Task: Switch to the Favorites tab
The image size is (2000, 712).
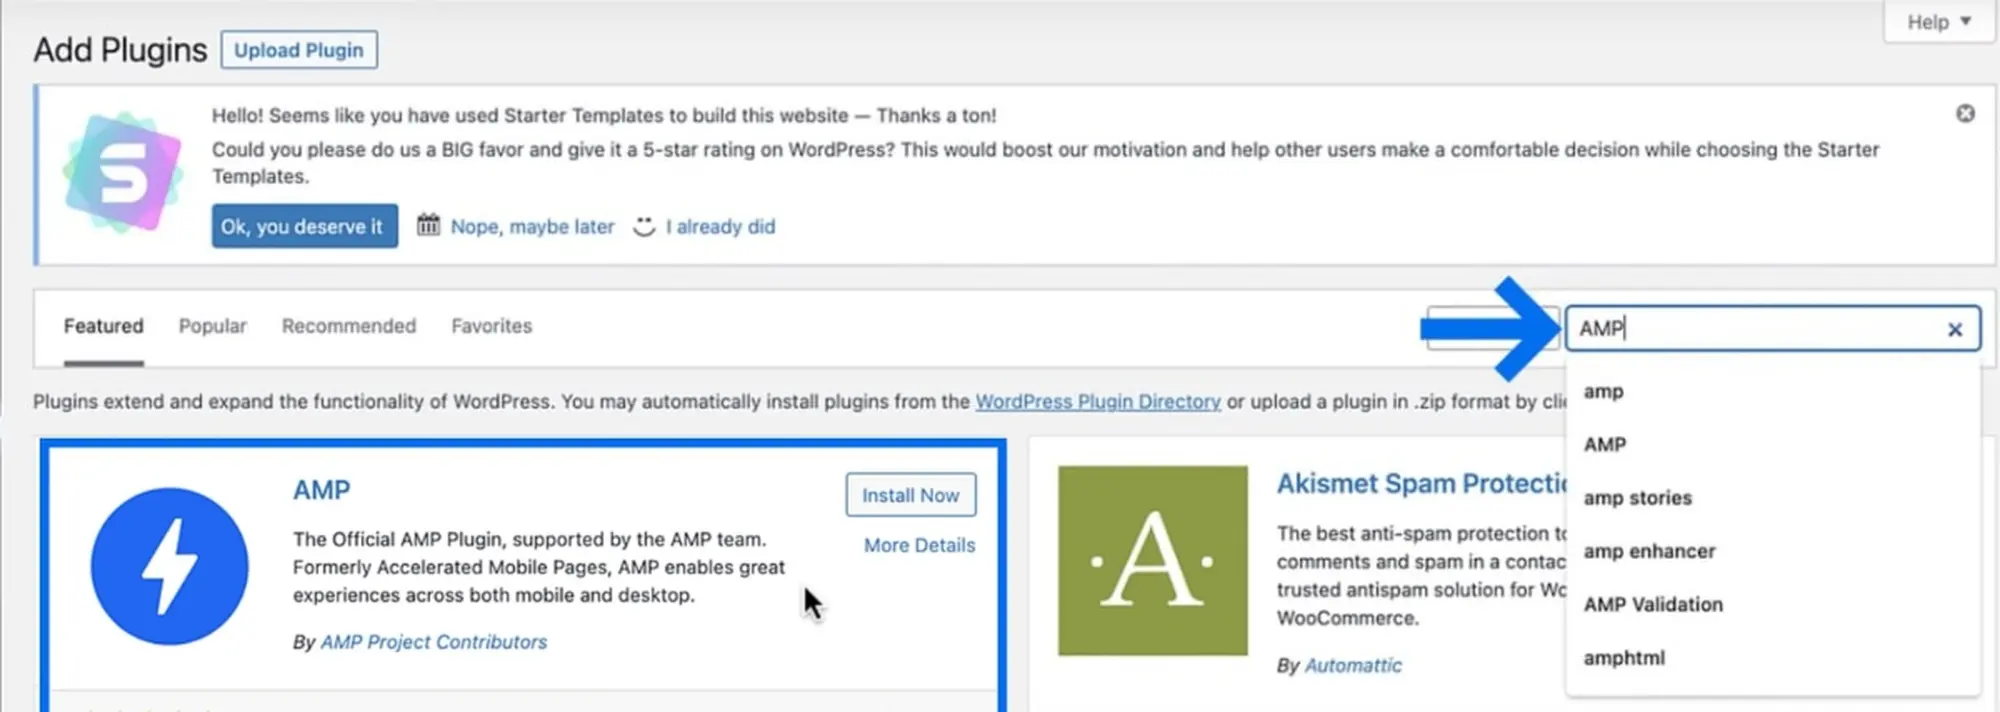Action: click(x=491, y=326)
